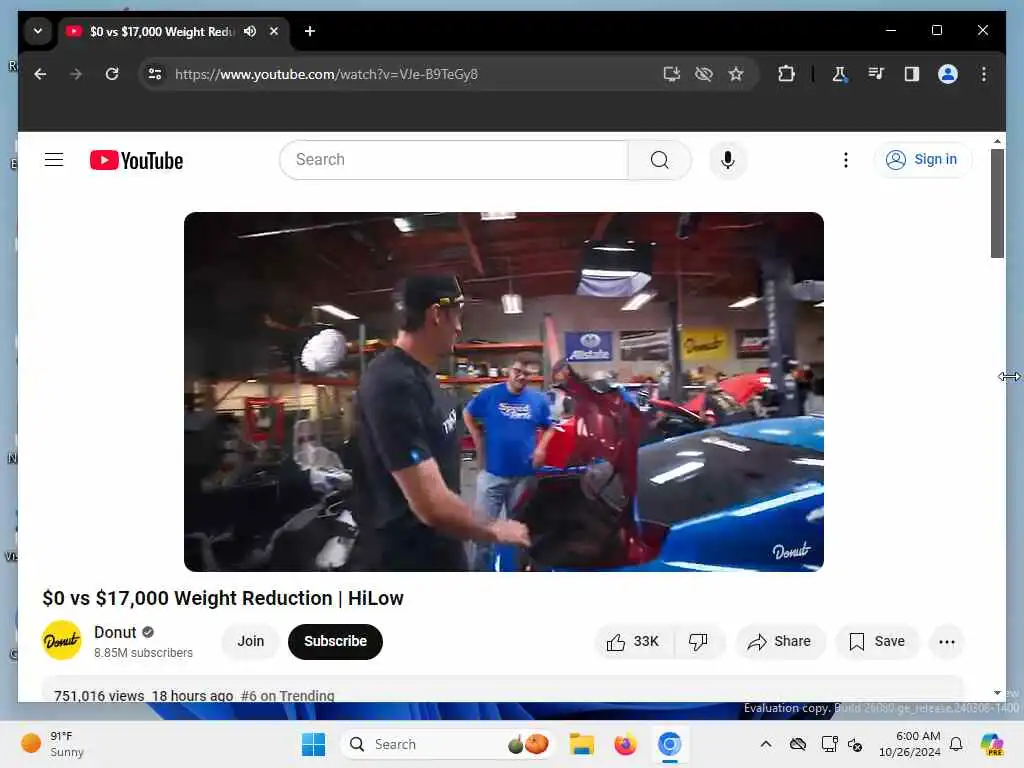Click the forward navigation arrow

[x=76, y=74]
